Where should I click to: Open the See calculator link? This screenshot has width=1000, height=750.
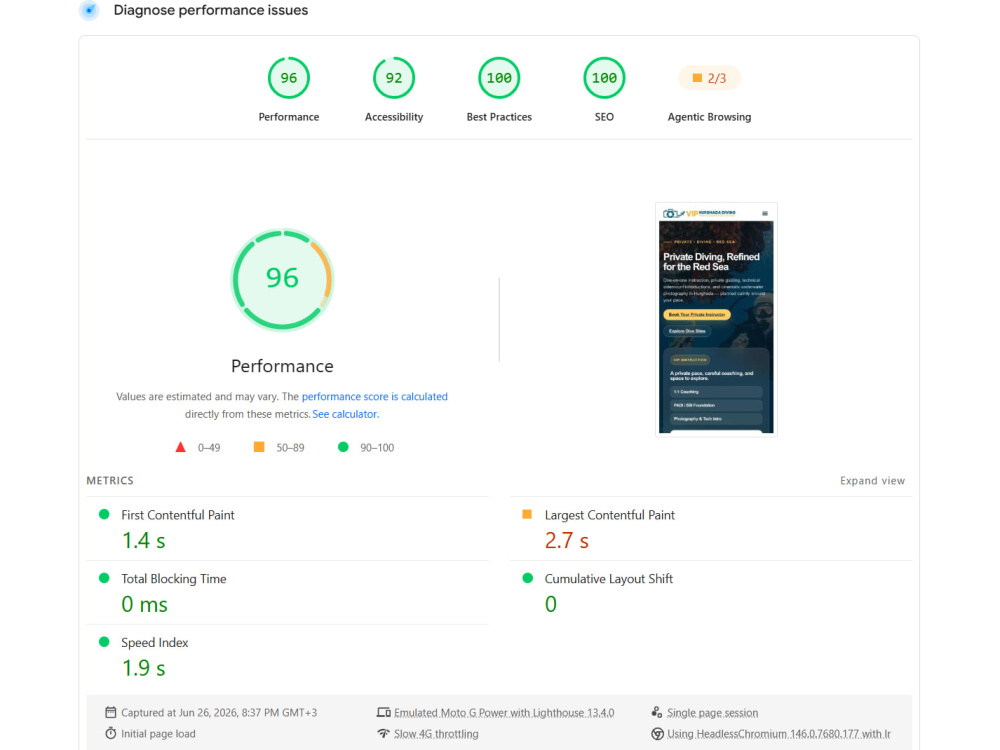coord(346,414)
